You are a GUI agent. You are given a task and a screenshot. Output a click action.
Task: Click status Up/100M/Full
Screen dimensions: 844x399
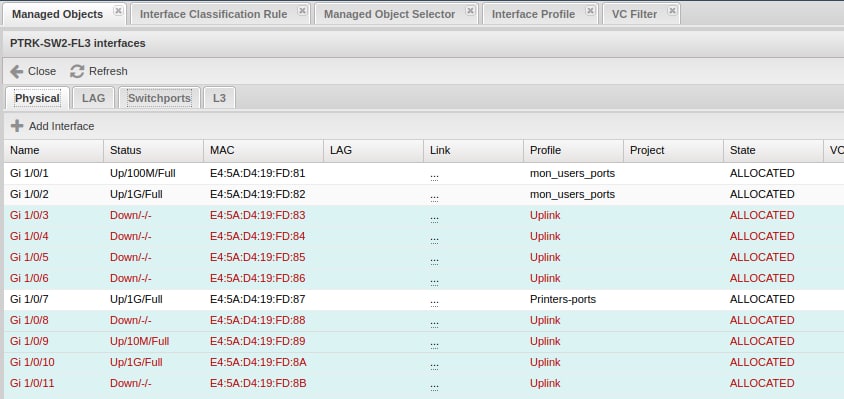pos(143,173)
